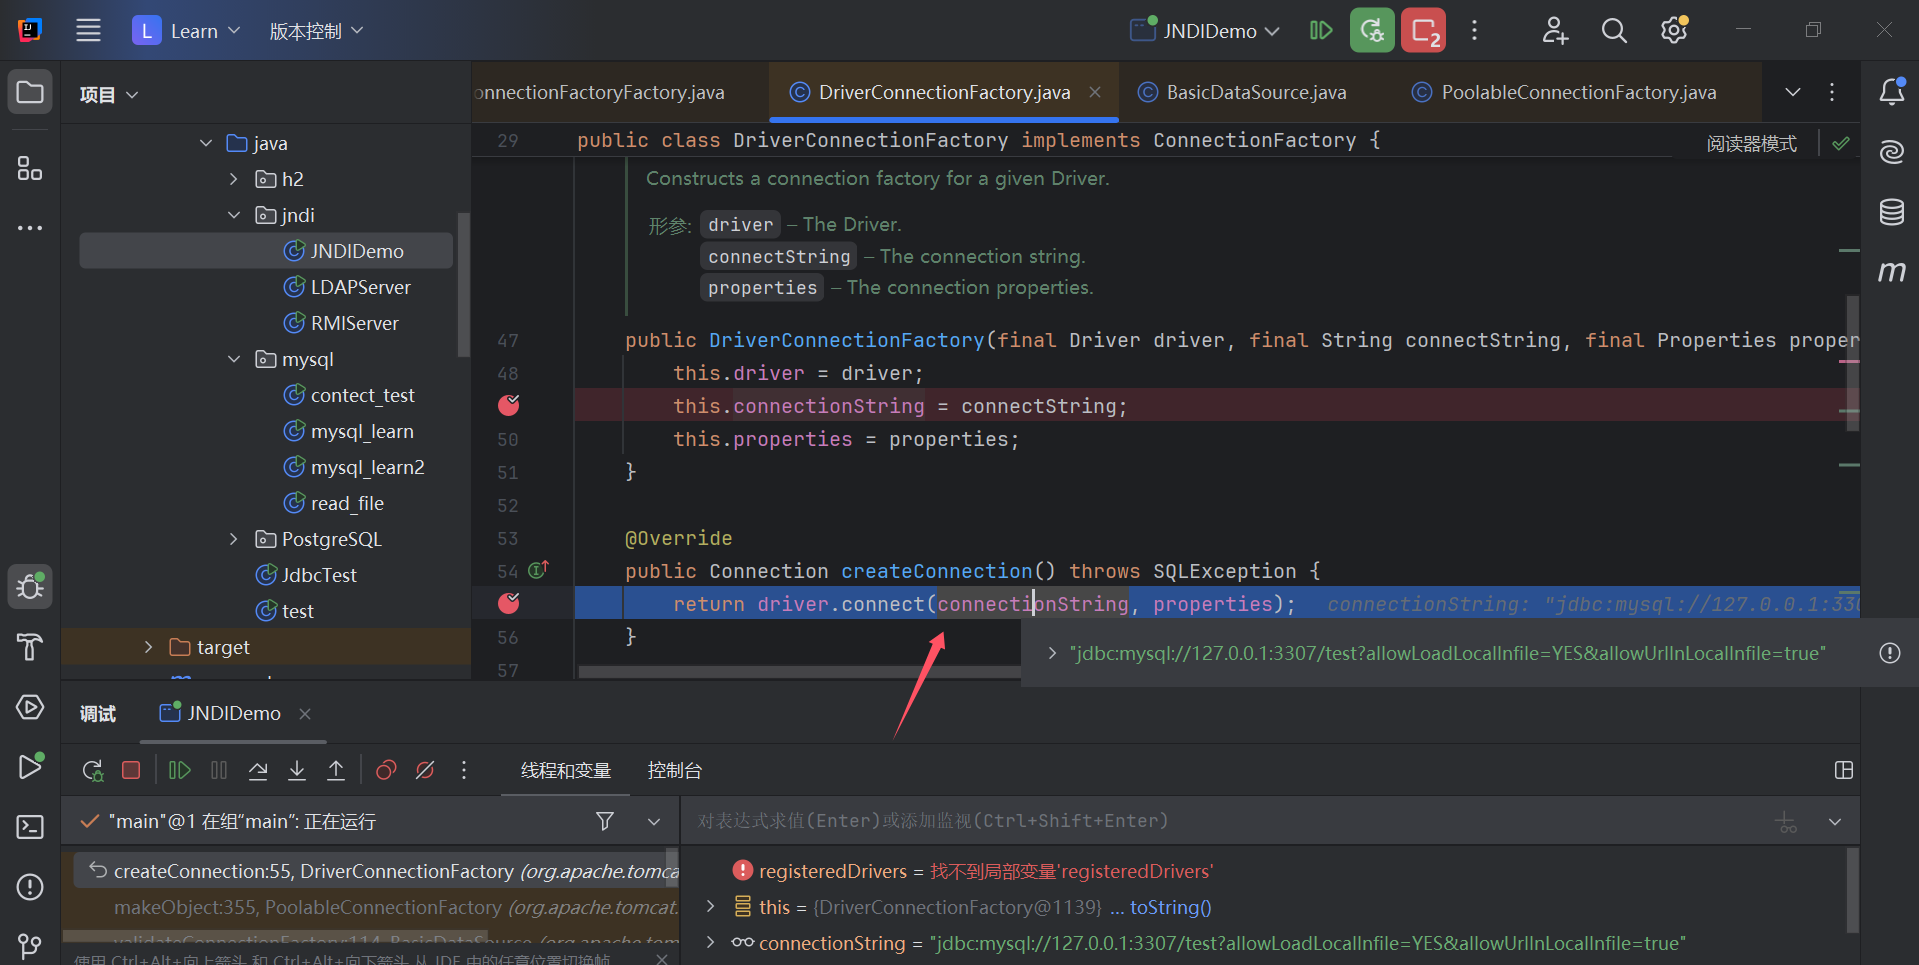
Task: Toggle Reader Mode label
Action: coord(1751,144)
